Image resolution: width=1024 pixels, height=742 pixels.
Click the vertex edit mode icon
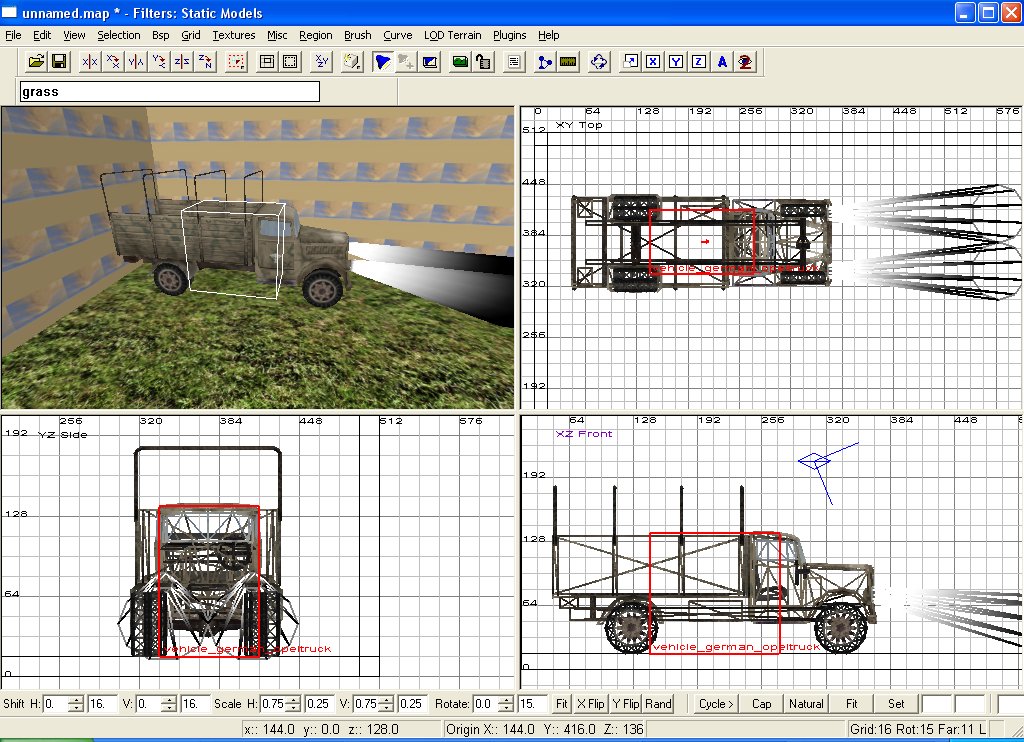tap(544, 62)
